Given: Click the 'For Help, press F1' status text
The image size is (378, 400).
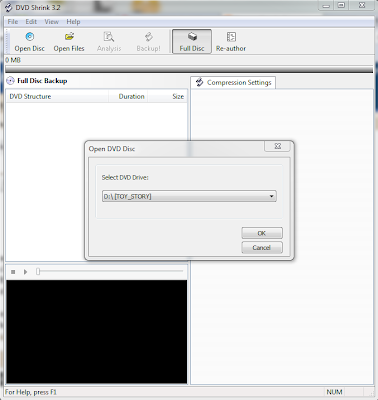Looking at the screenshot, I should point(31,392).
